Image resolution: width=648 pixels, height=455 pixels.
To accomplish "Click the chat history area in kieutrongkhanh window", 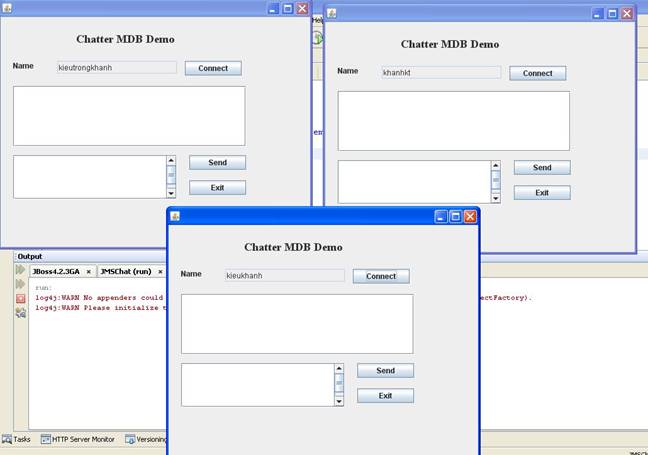I will click(x=129, y=116).
